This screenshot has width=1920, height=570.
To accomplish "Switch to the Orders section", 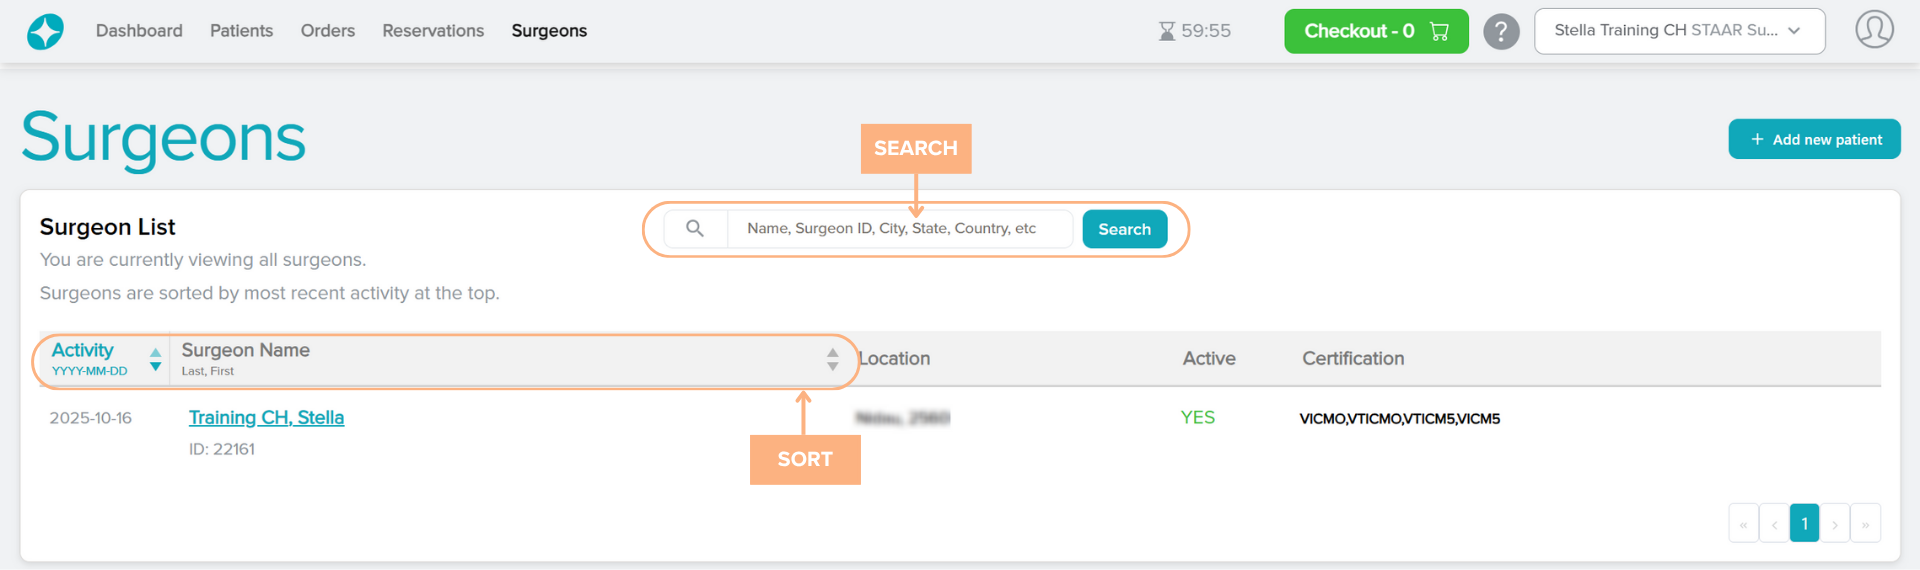I will tap(327, 31).
